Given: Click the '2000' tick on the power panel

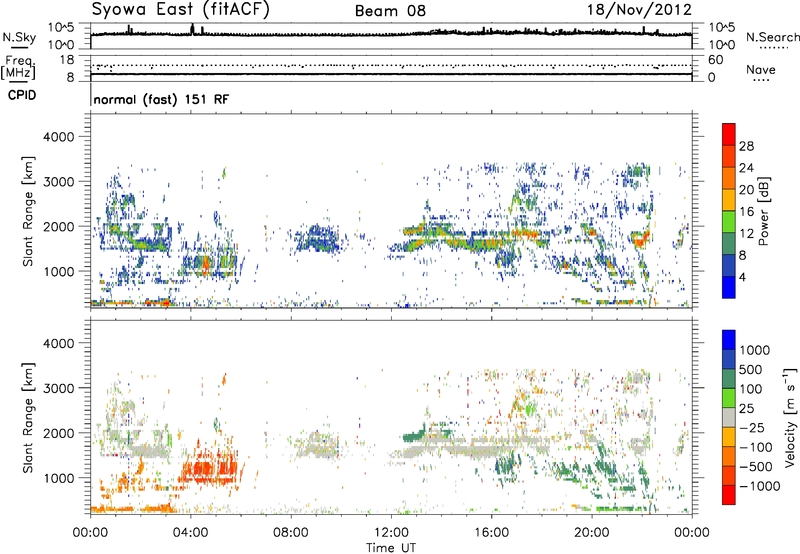Looking at the screenshot, I should (x=58, y=226).
